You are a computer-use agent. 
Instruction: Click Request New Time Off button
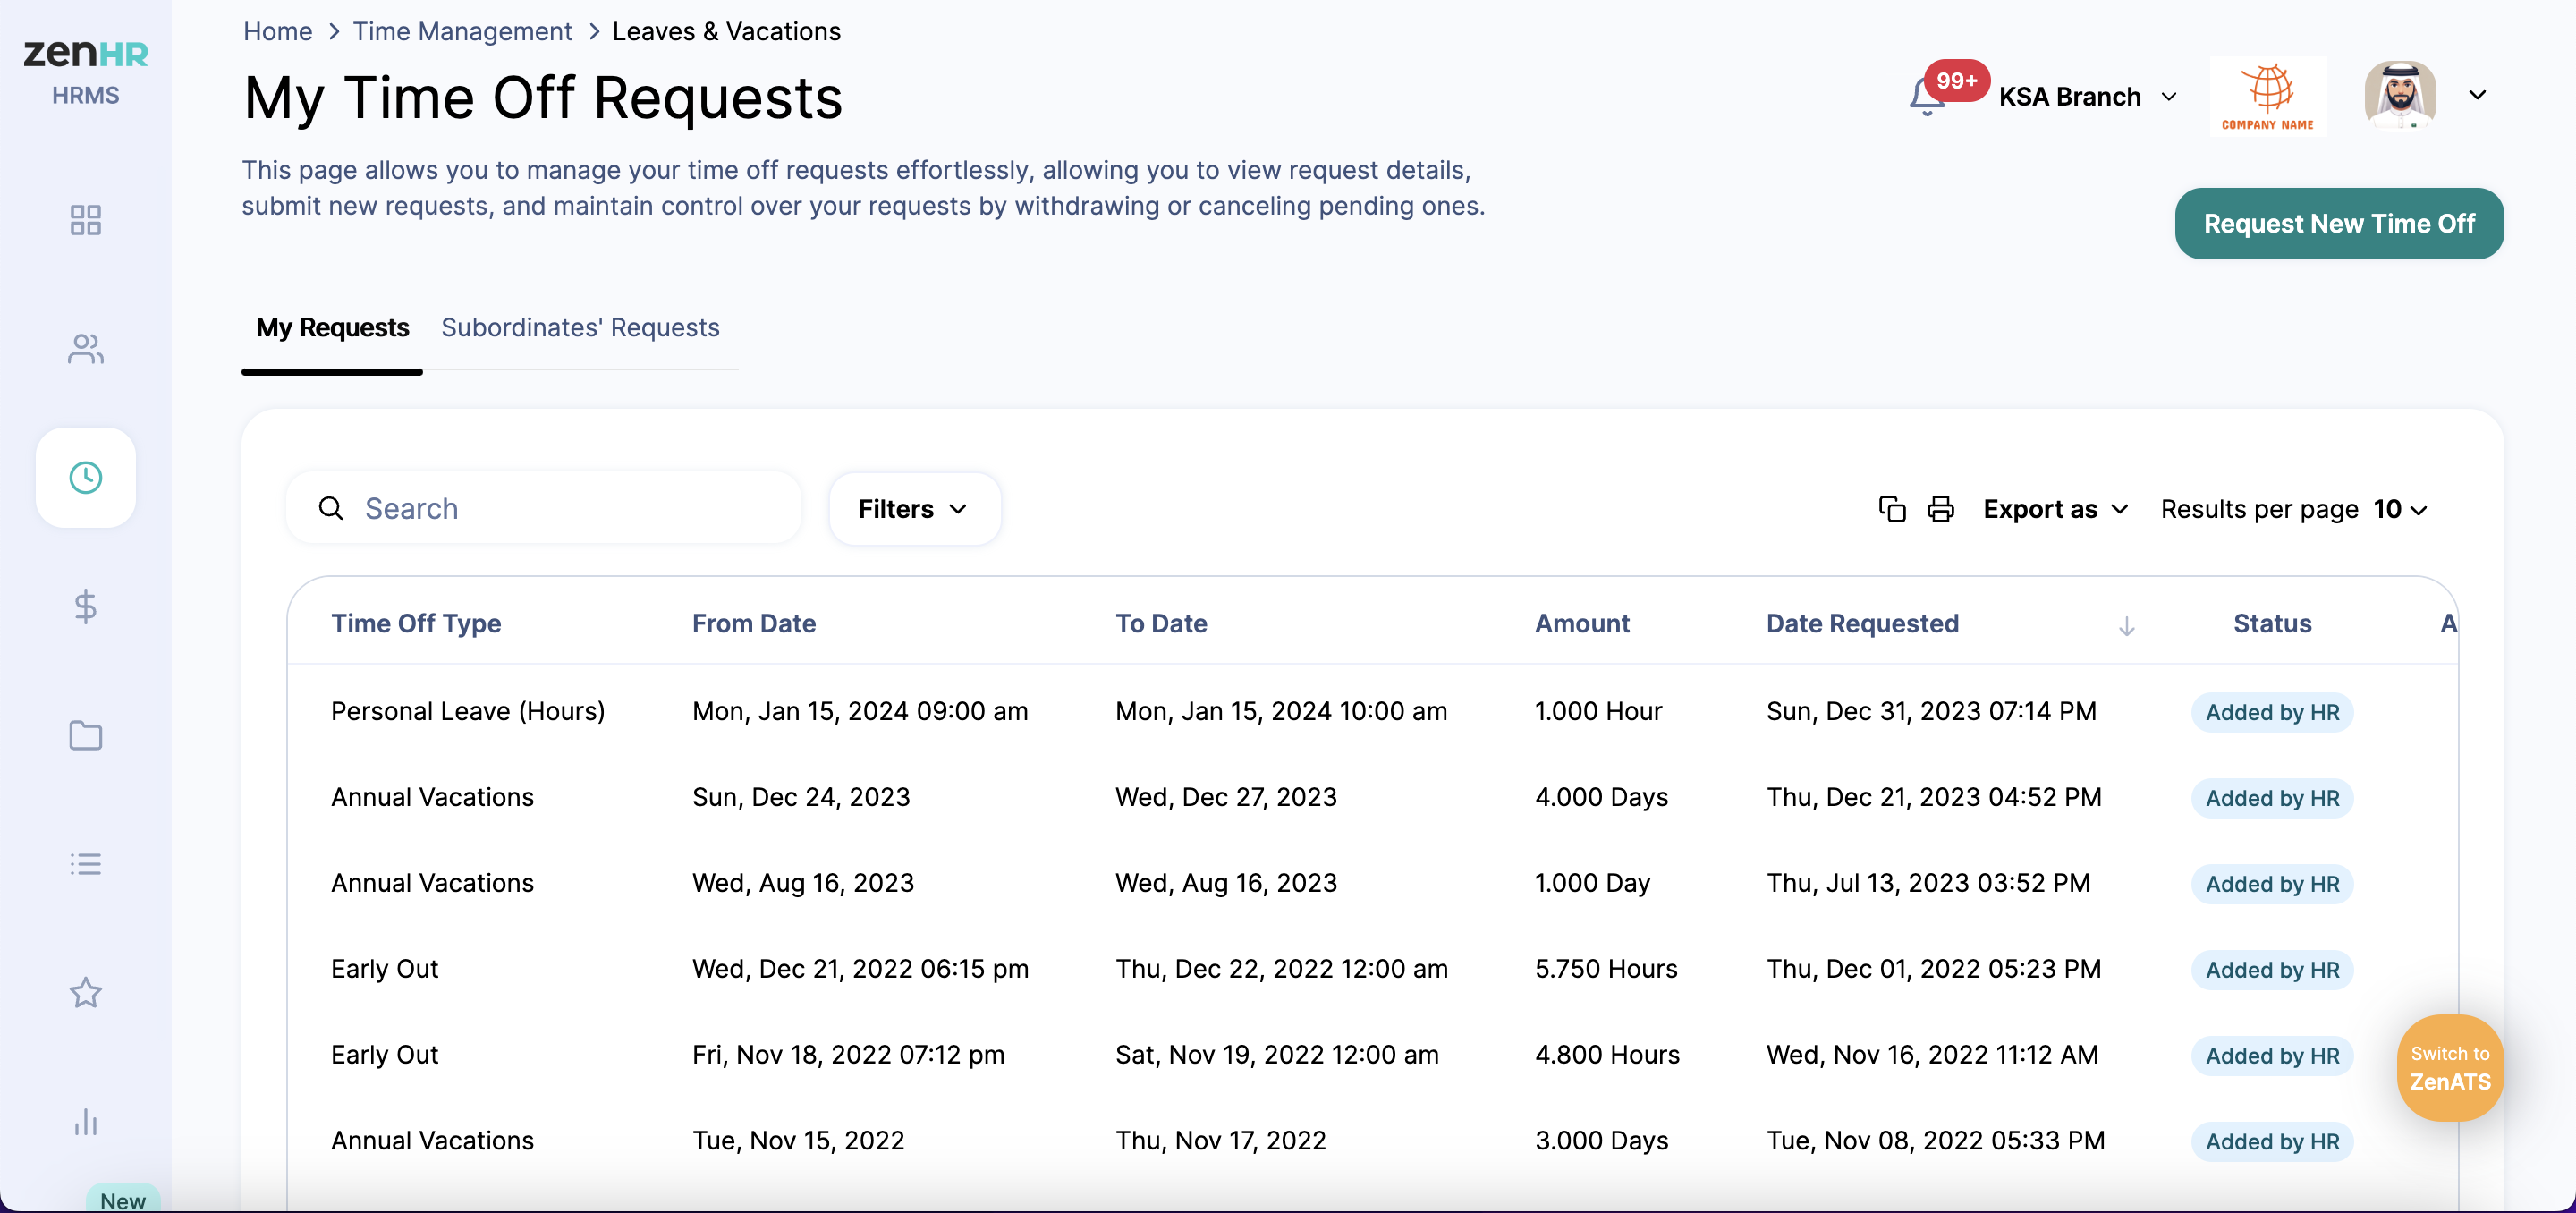(x=2339, y=224)
